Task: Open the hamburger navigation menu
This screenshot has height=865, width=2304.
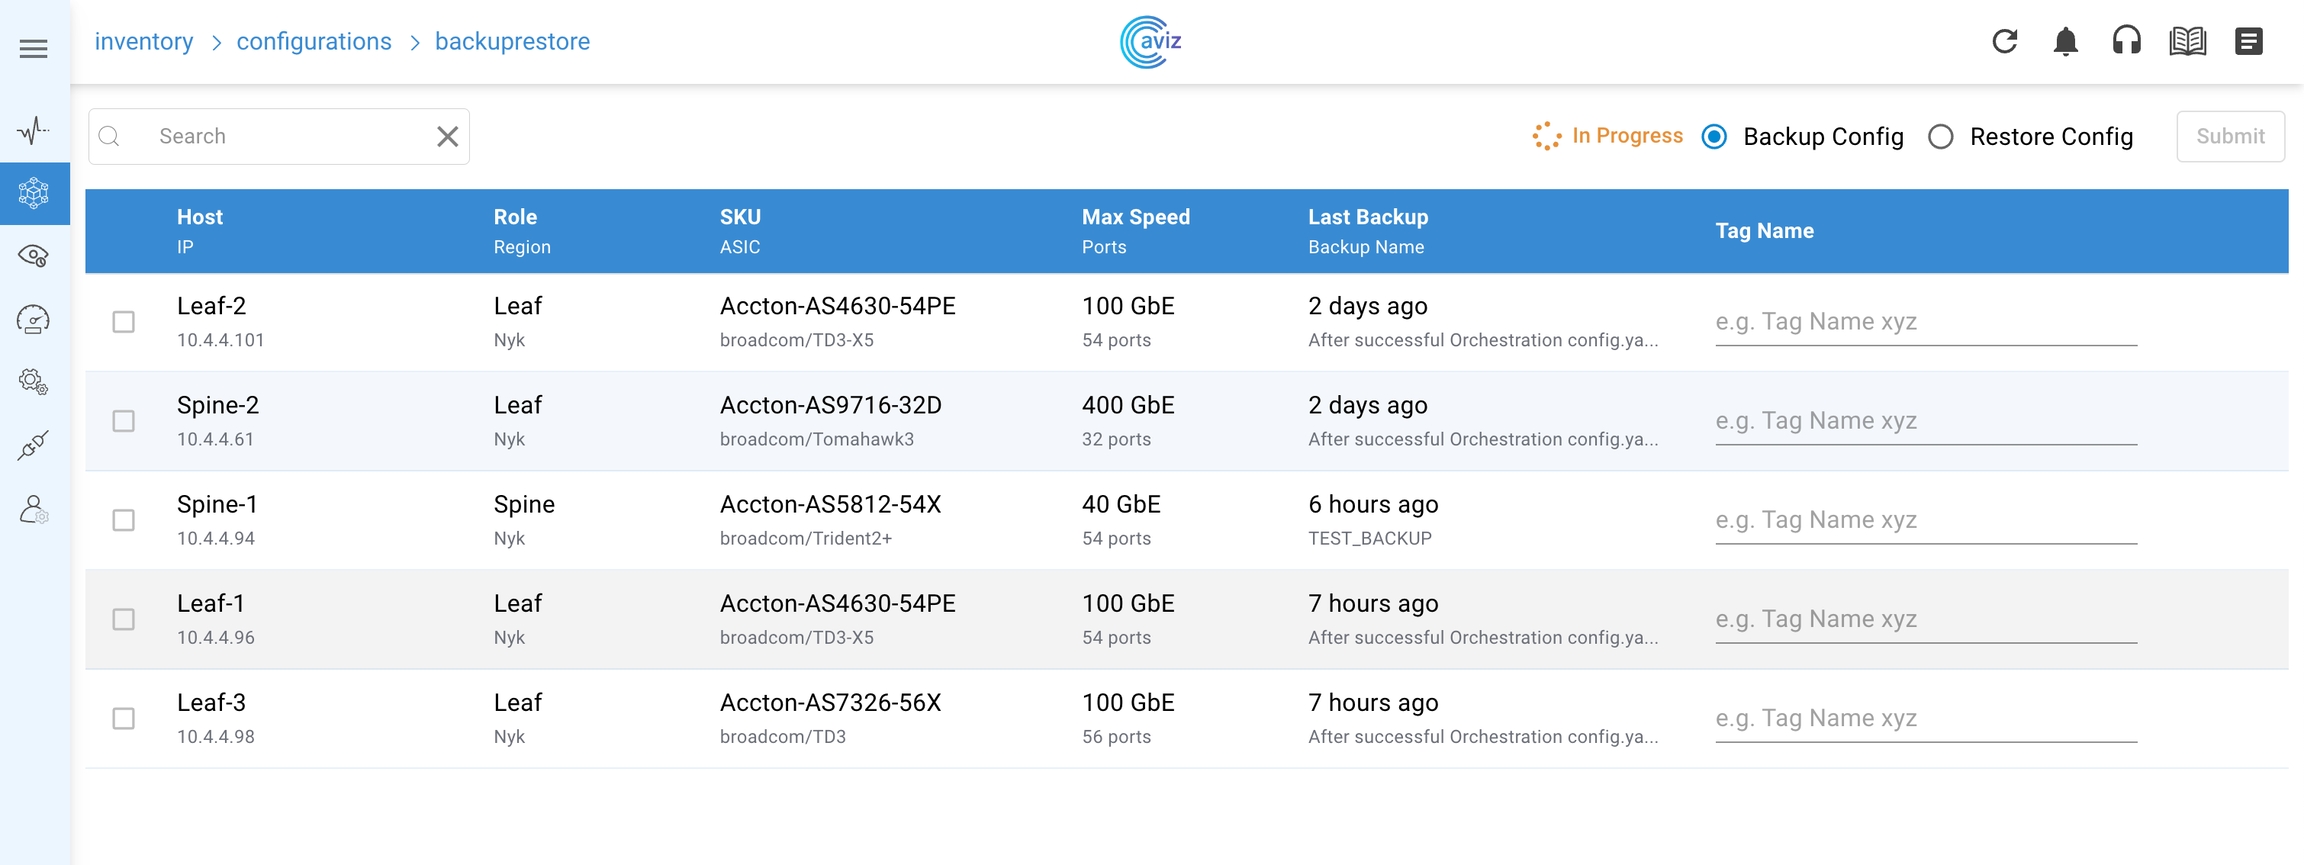Action: click(x=33, y=49)
